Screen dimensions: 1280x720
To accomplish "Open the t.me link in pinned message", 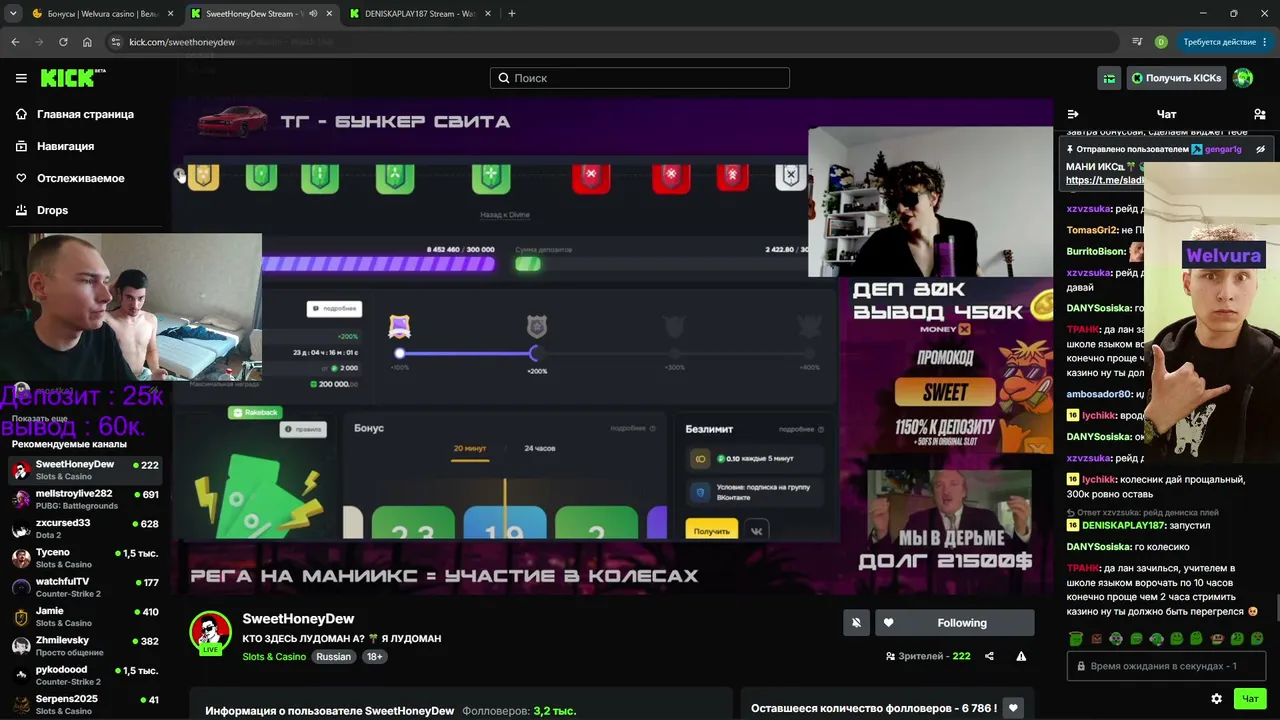I will click(x=1104, y=181).
